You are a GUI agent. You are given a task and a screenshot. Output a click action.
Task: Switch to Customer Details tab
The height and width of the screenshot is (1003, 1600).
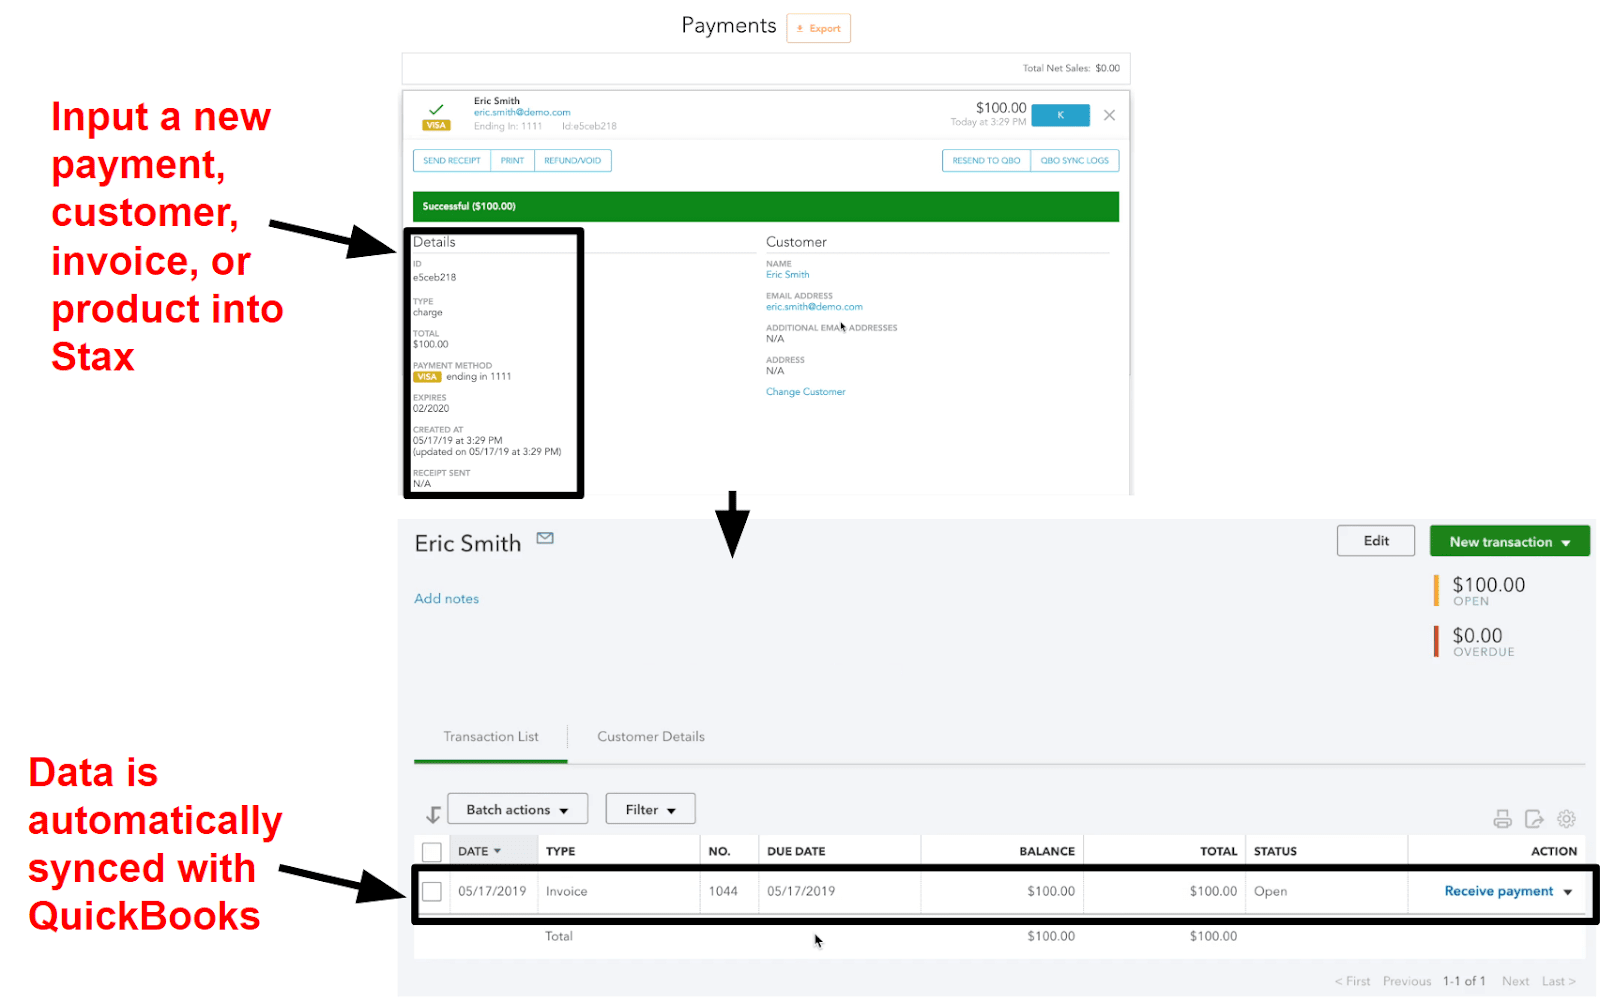point(651,737)
